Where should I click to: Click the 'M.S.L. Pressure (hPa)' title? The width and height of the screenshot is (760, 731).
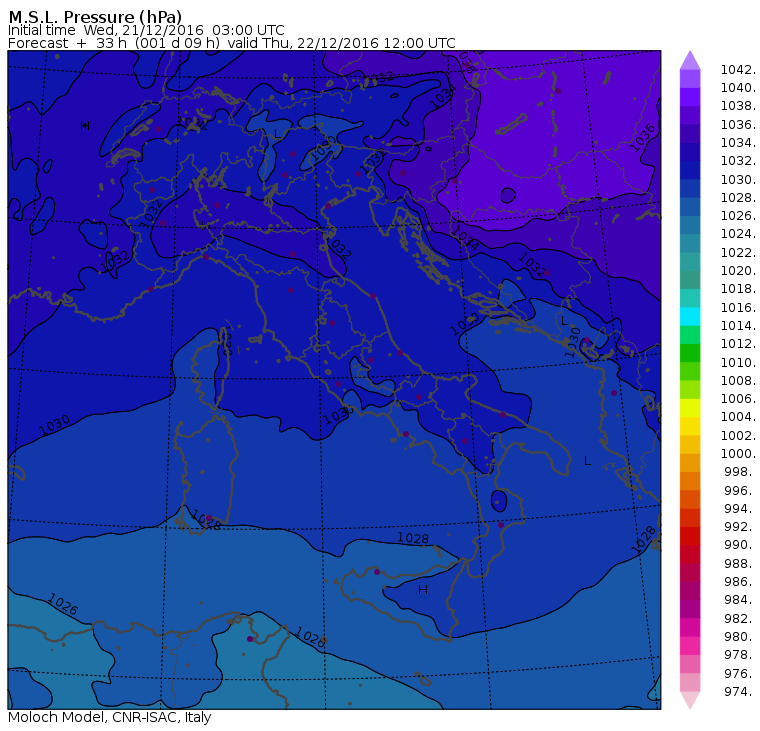[95, 16]
